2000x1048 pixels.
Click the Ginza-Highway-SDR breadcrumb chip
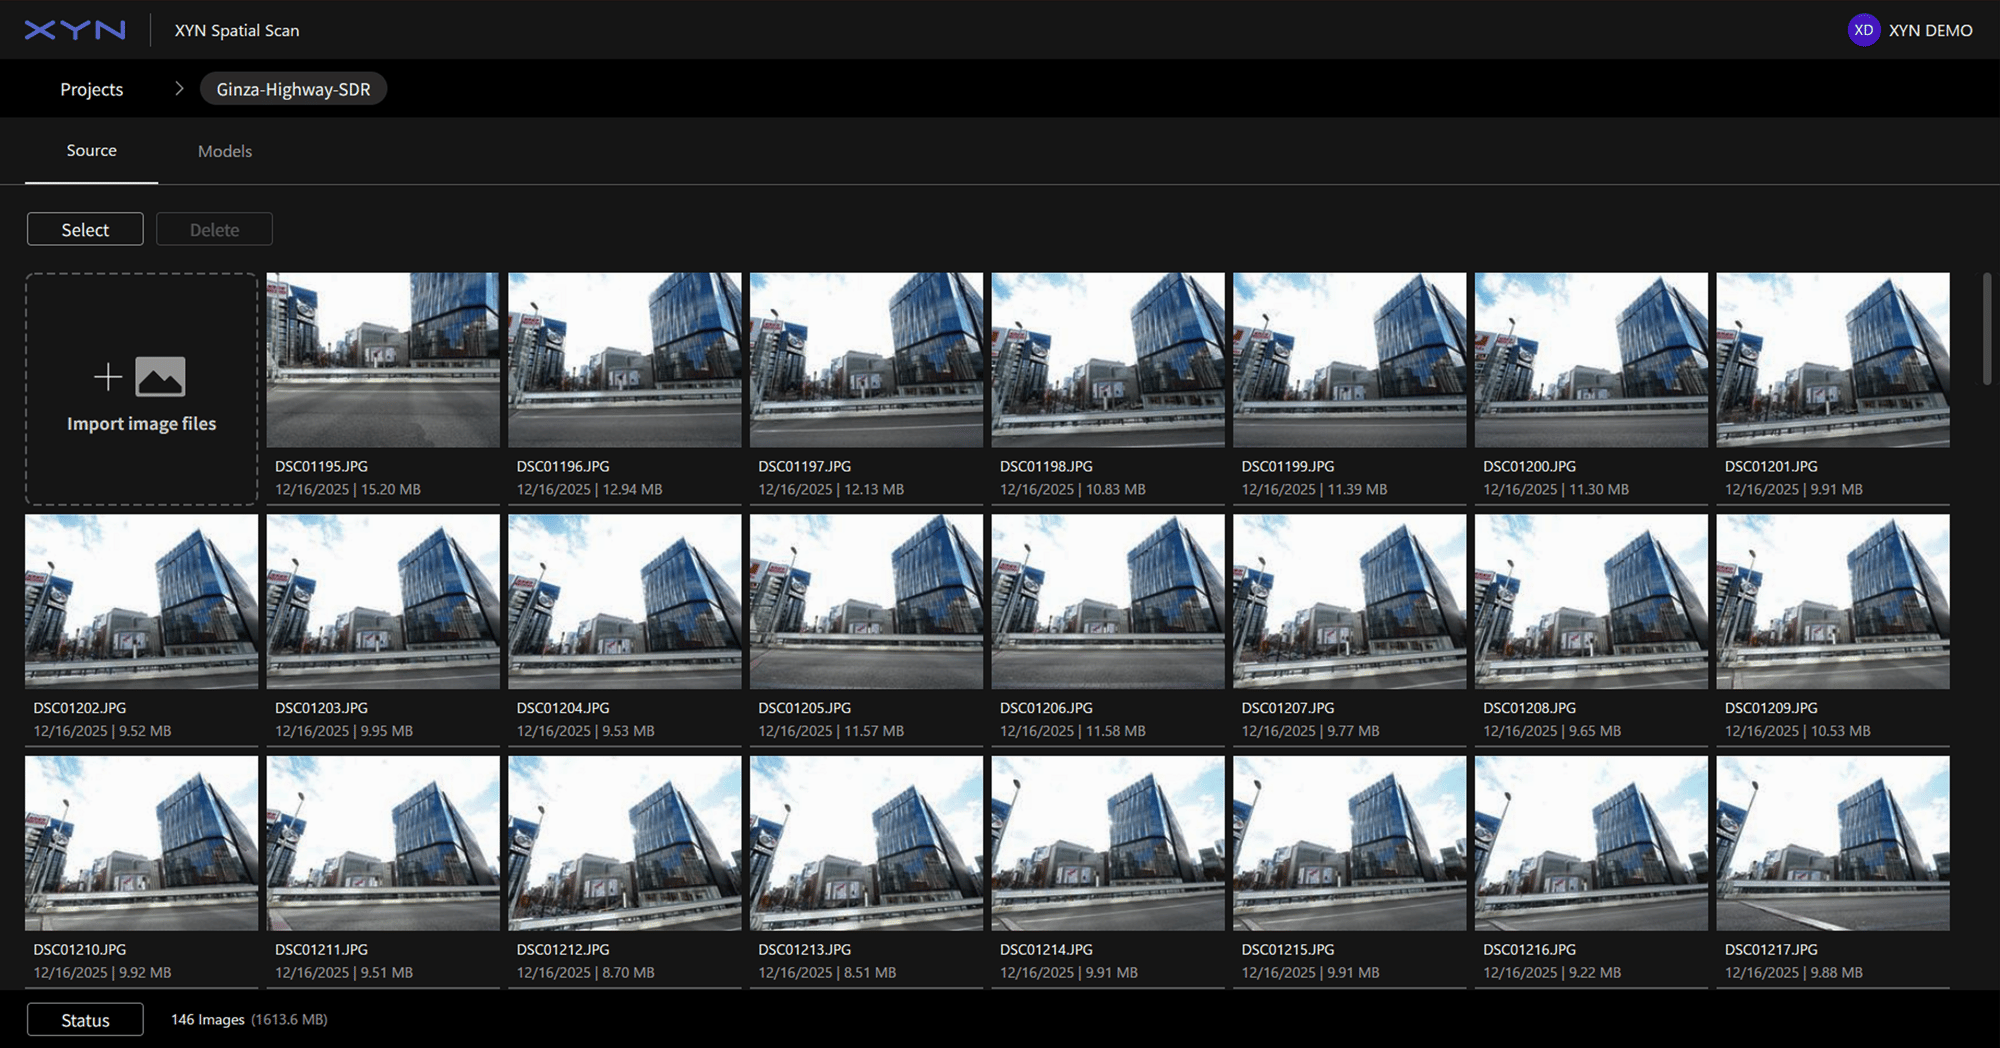coord(293,89)
